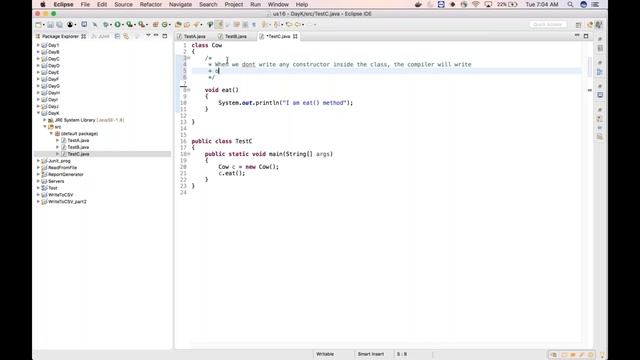
Task: Switch to the TestA.java editor tab
Action: [195, 36]
